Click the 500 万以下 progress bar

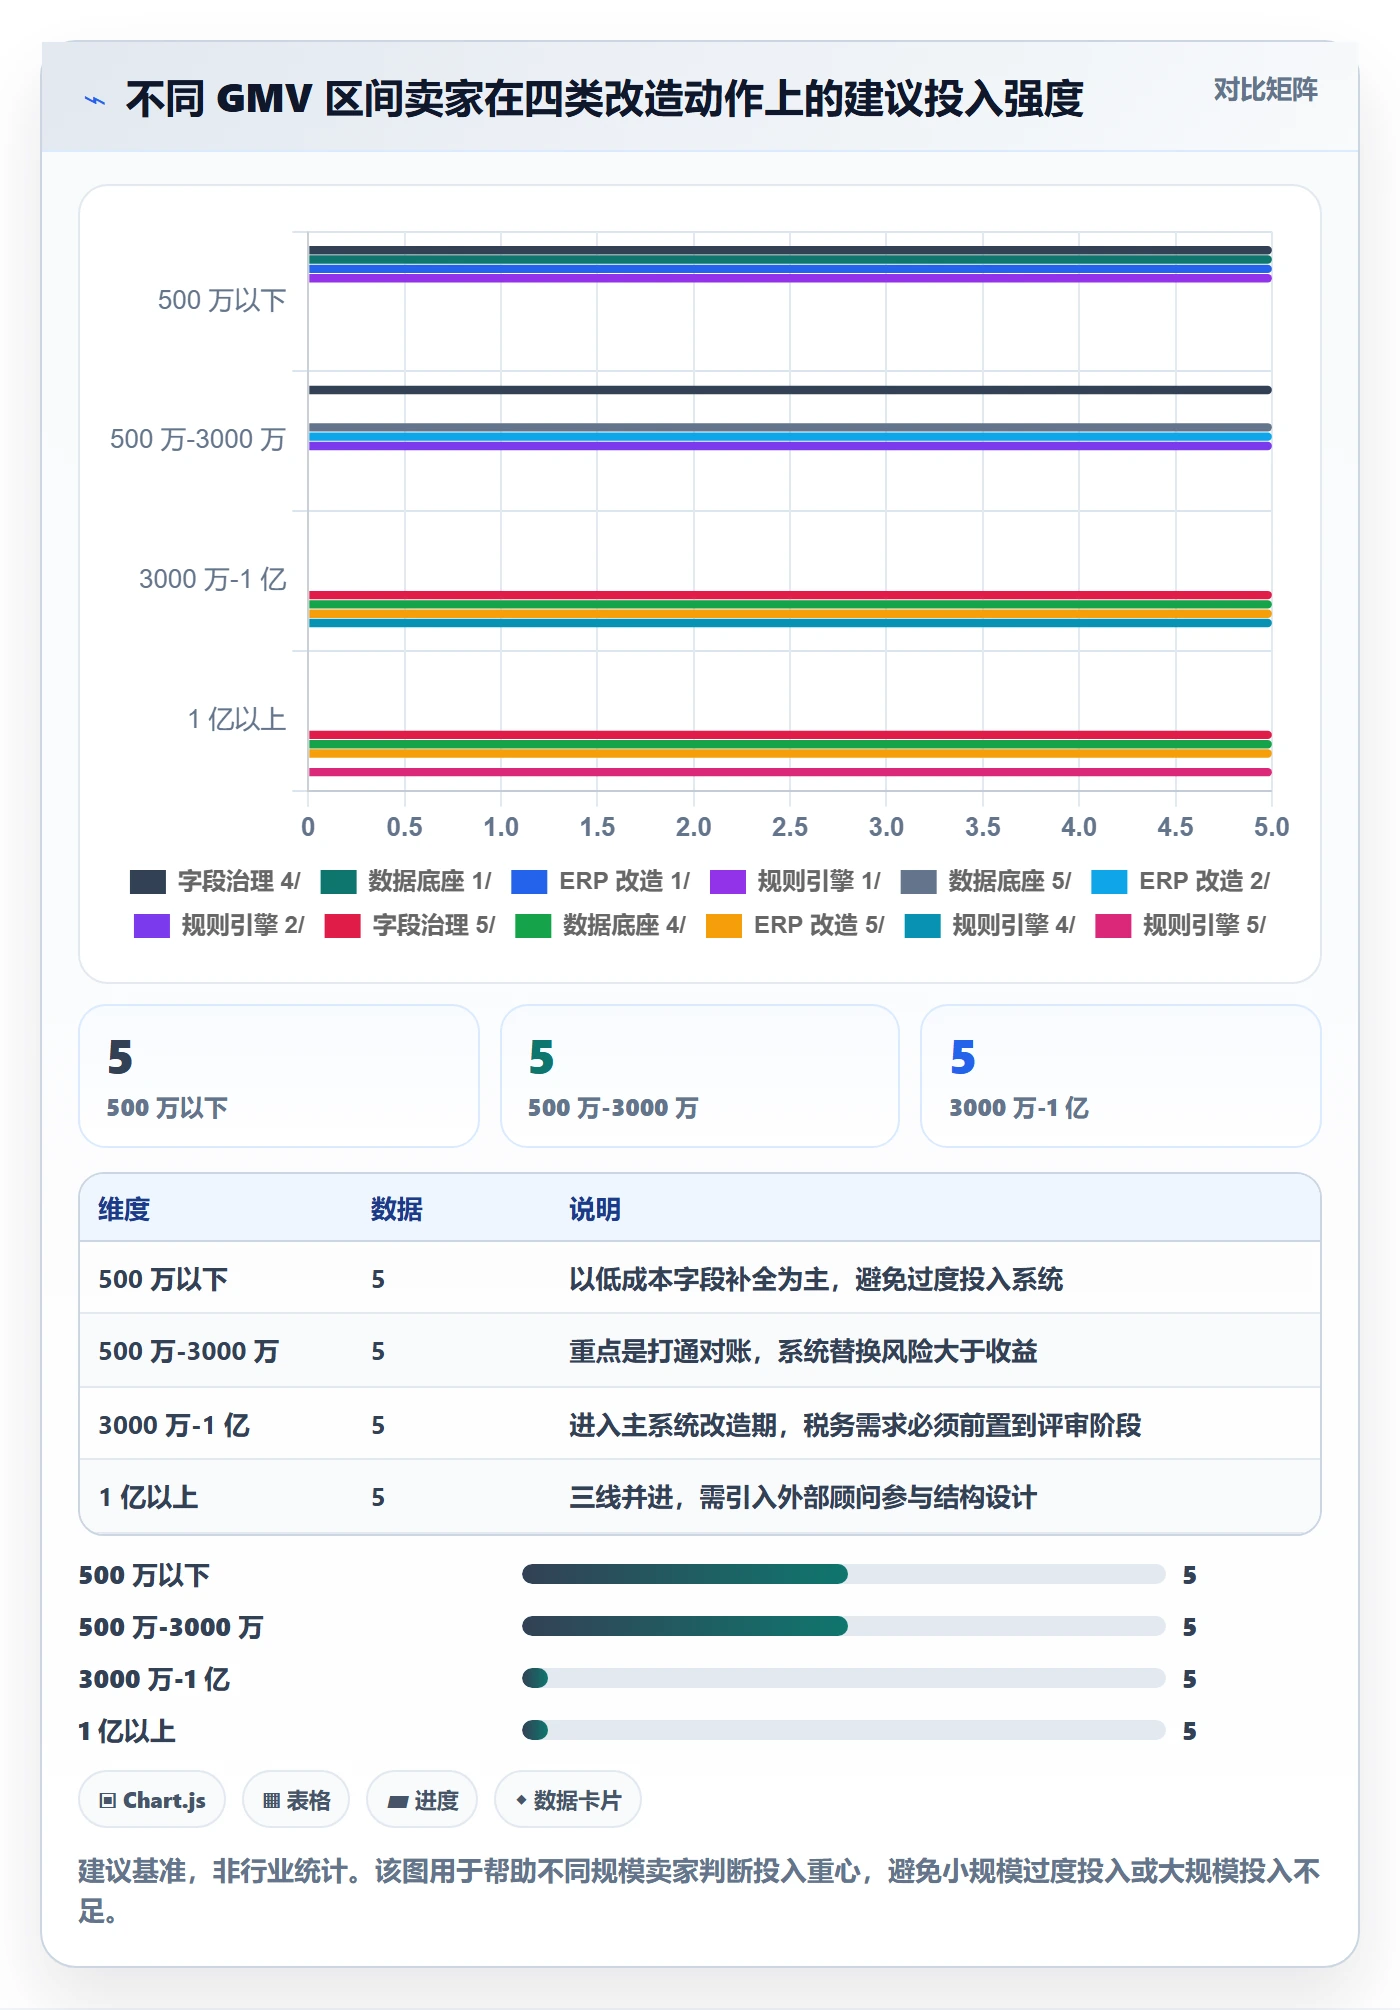click(843, 1574)
